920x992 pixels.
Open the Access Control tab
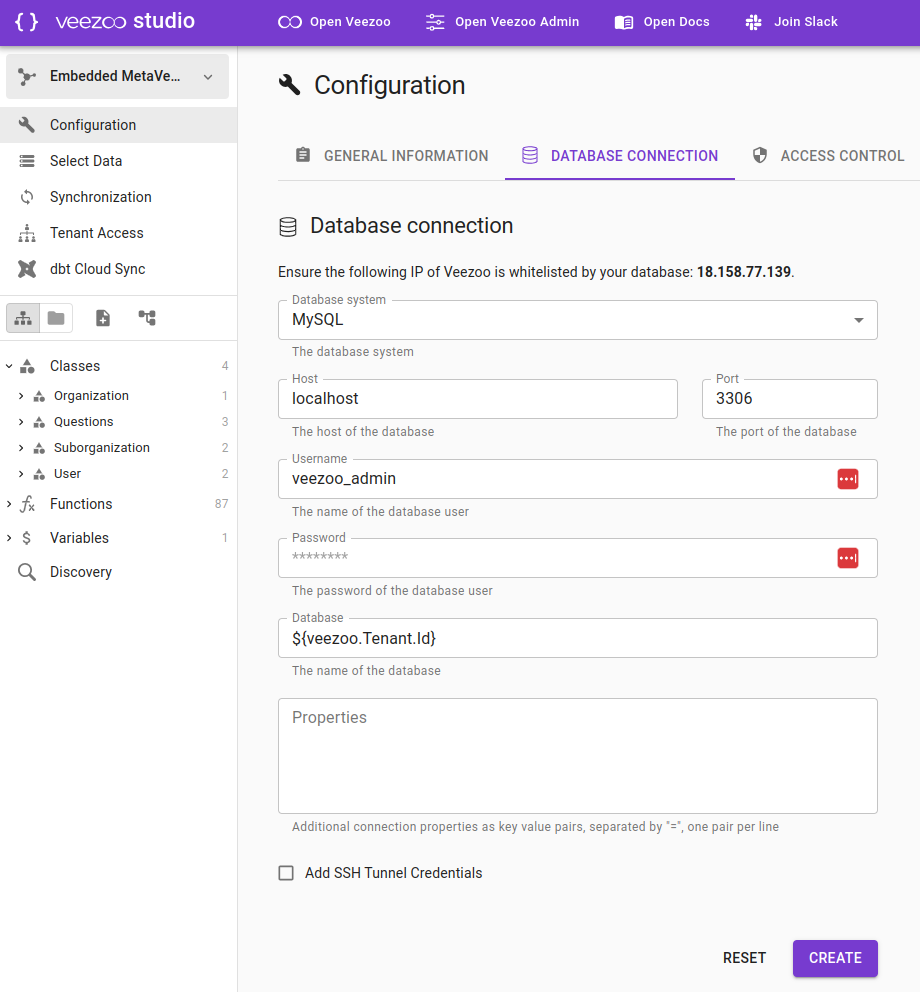coord(828,156)
